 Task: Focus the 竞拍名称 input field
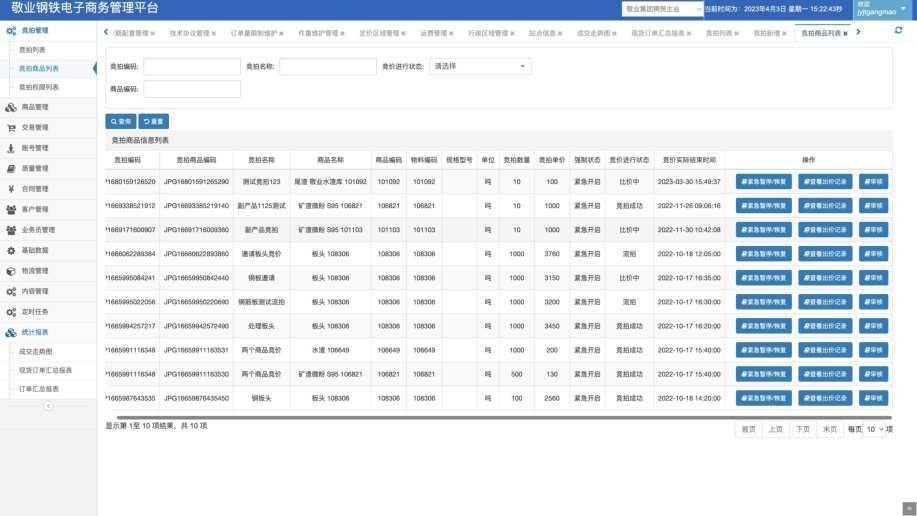[328, 66]
